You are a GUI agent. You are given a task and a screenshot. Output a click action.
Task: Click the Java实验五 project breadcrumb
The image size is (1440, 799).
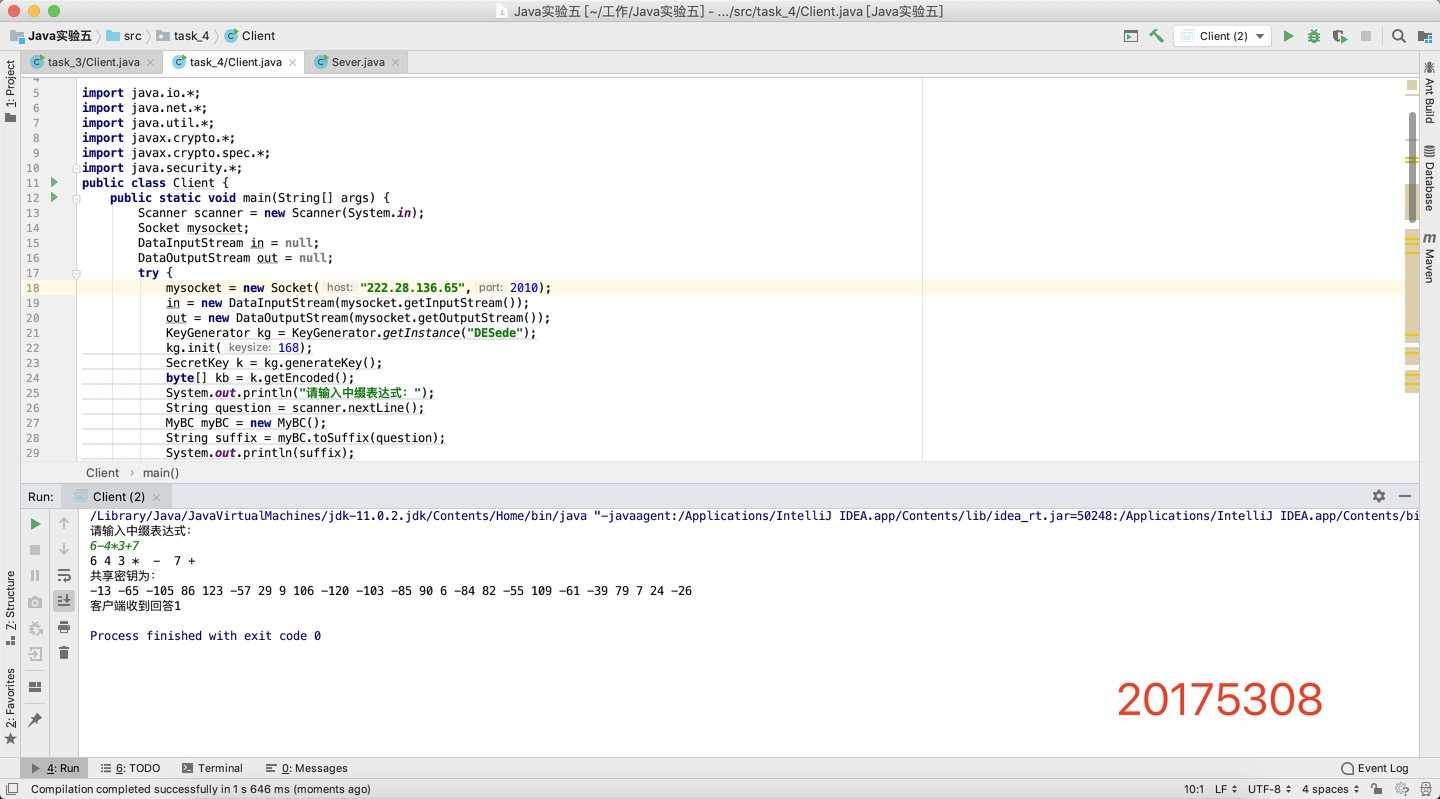(x=51, y=36)
